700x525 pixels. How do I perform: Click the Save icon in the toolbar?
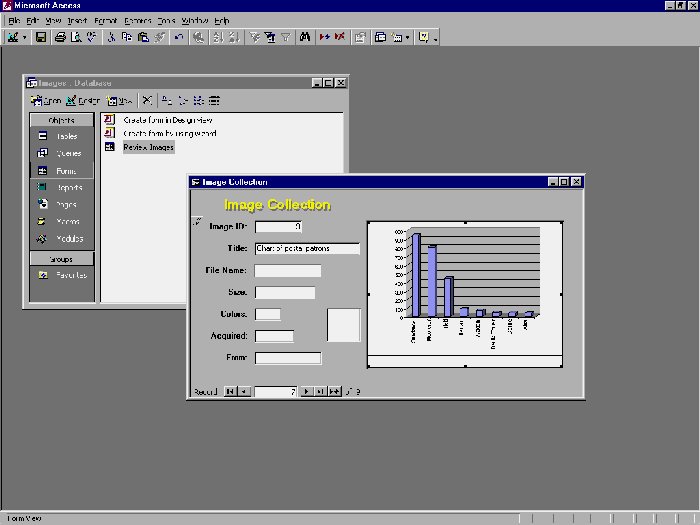click(41, 37)
